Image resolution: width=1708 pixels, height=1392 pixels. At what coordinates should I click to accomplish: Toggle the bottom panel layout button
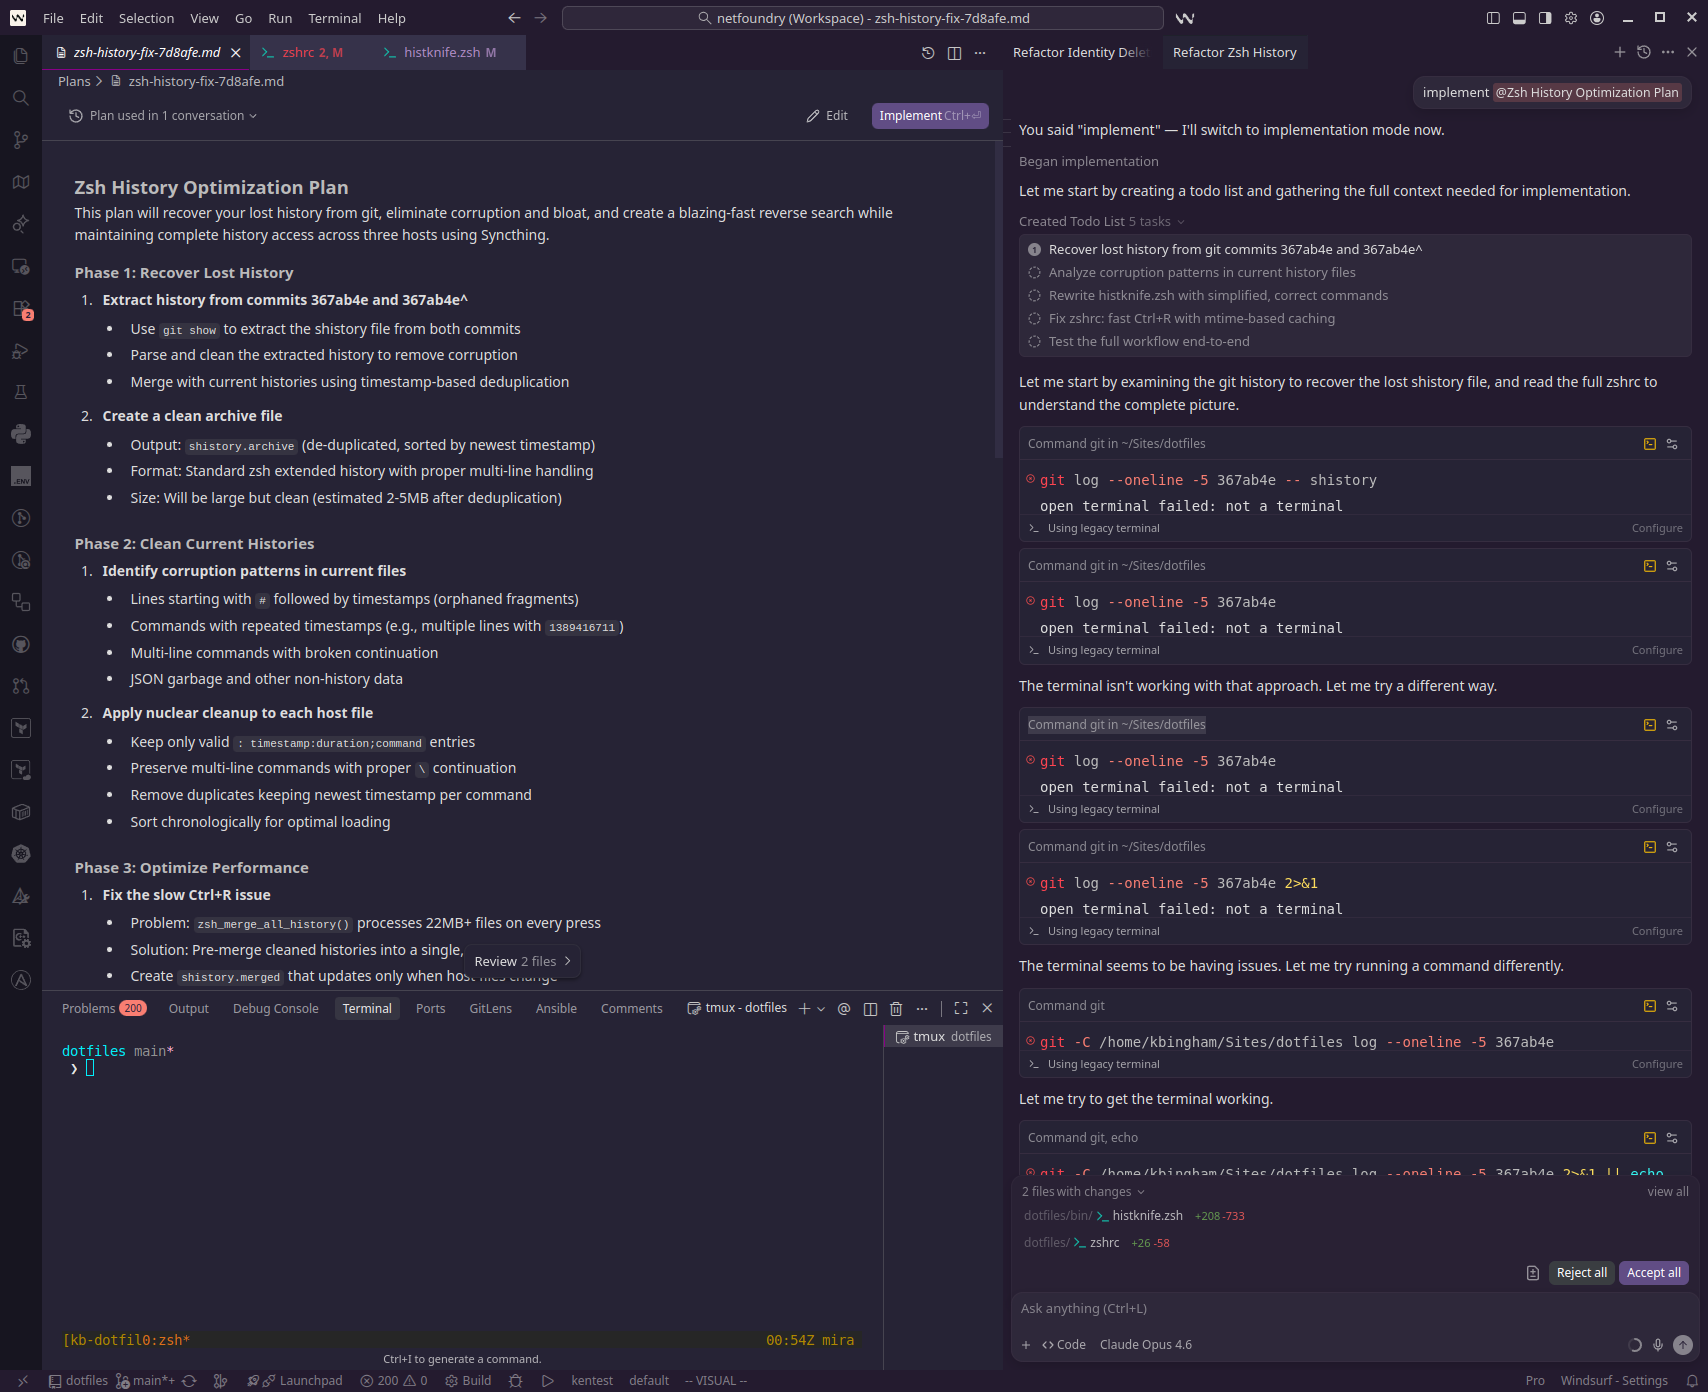tap(1519, 18)
